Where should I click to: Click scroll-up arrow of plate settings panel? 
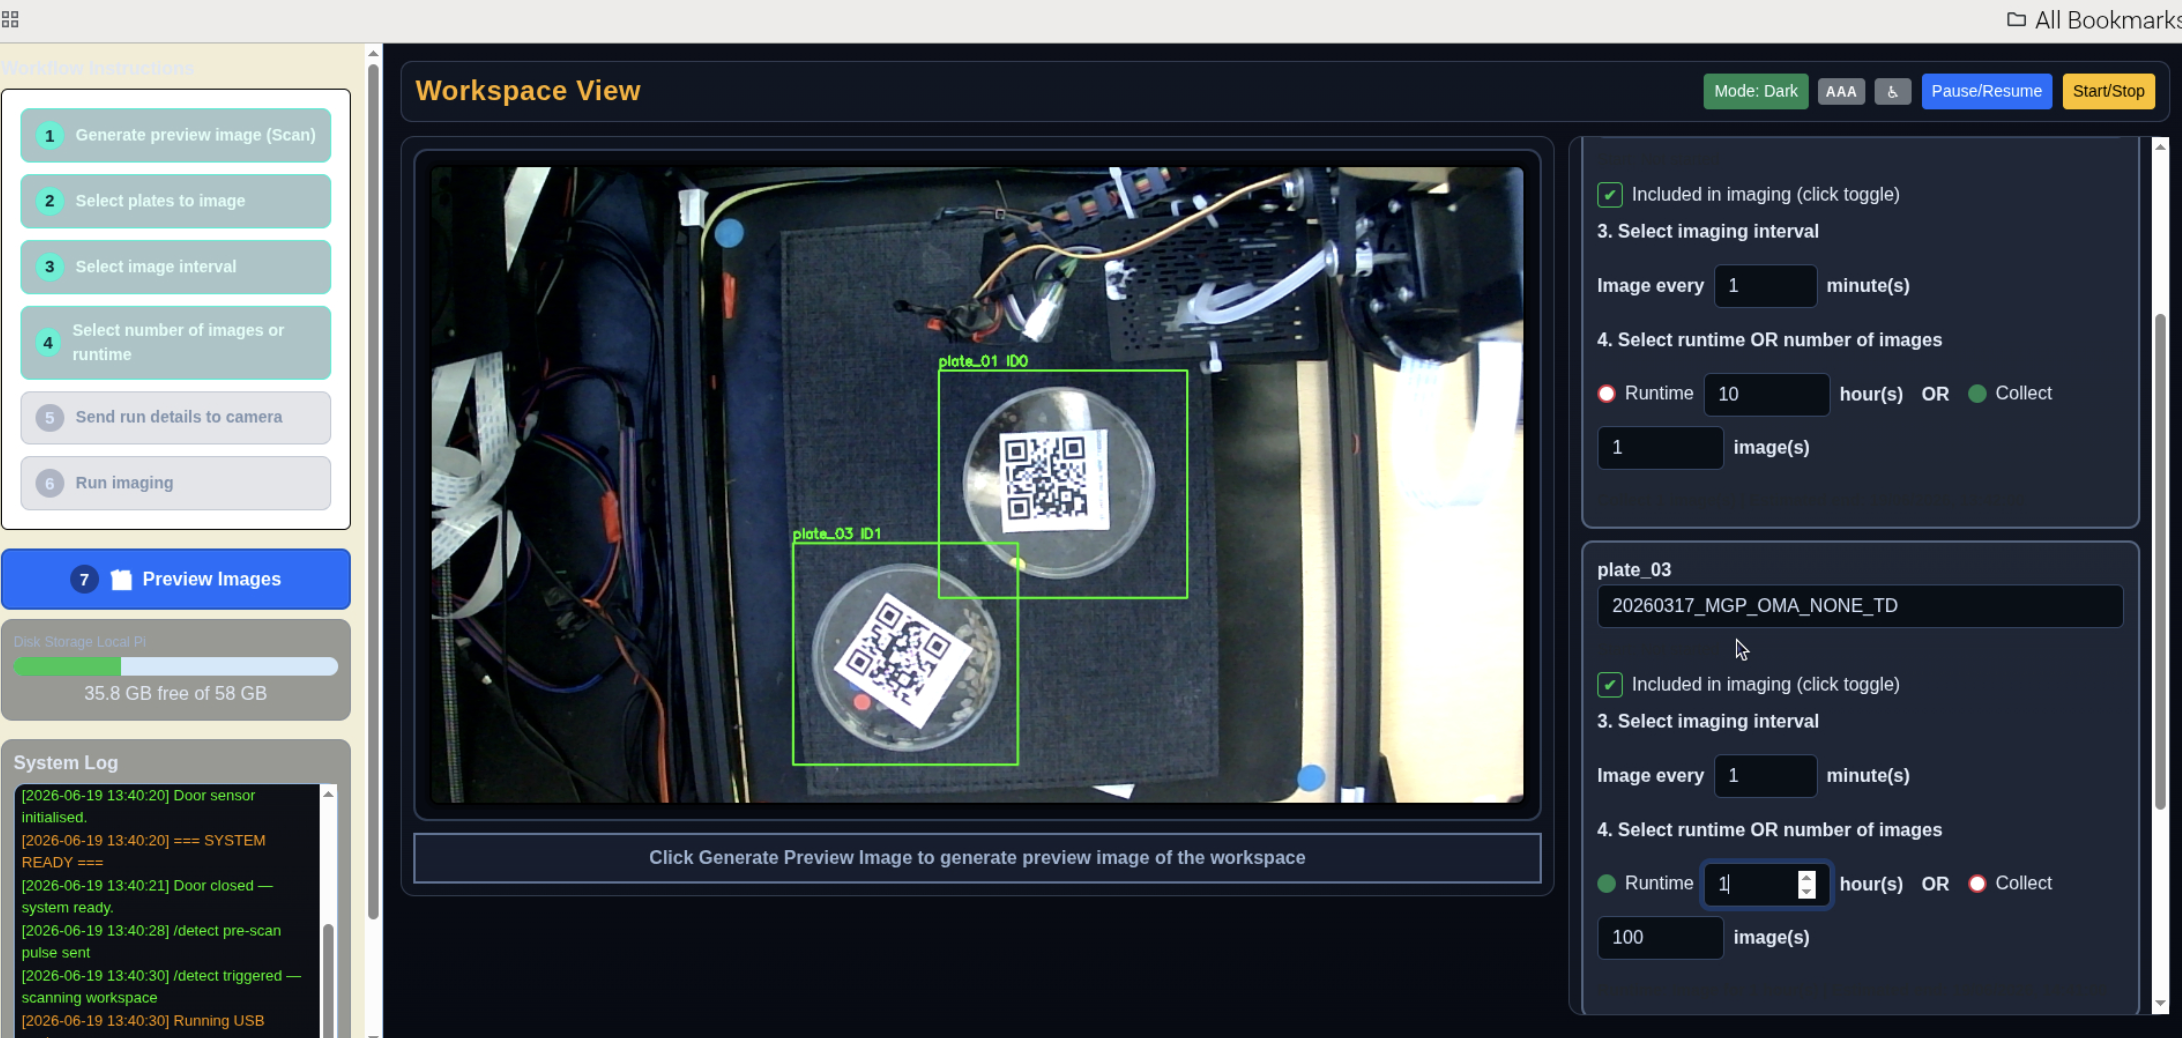click(2160, 147)
